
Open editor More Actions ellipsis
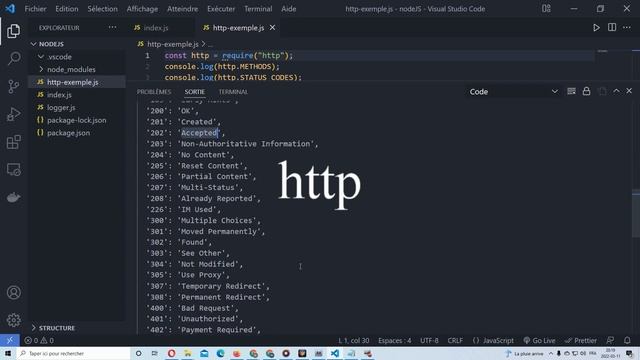coord(627,28)
